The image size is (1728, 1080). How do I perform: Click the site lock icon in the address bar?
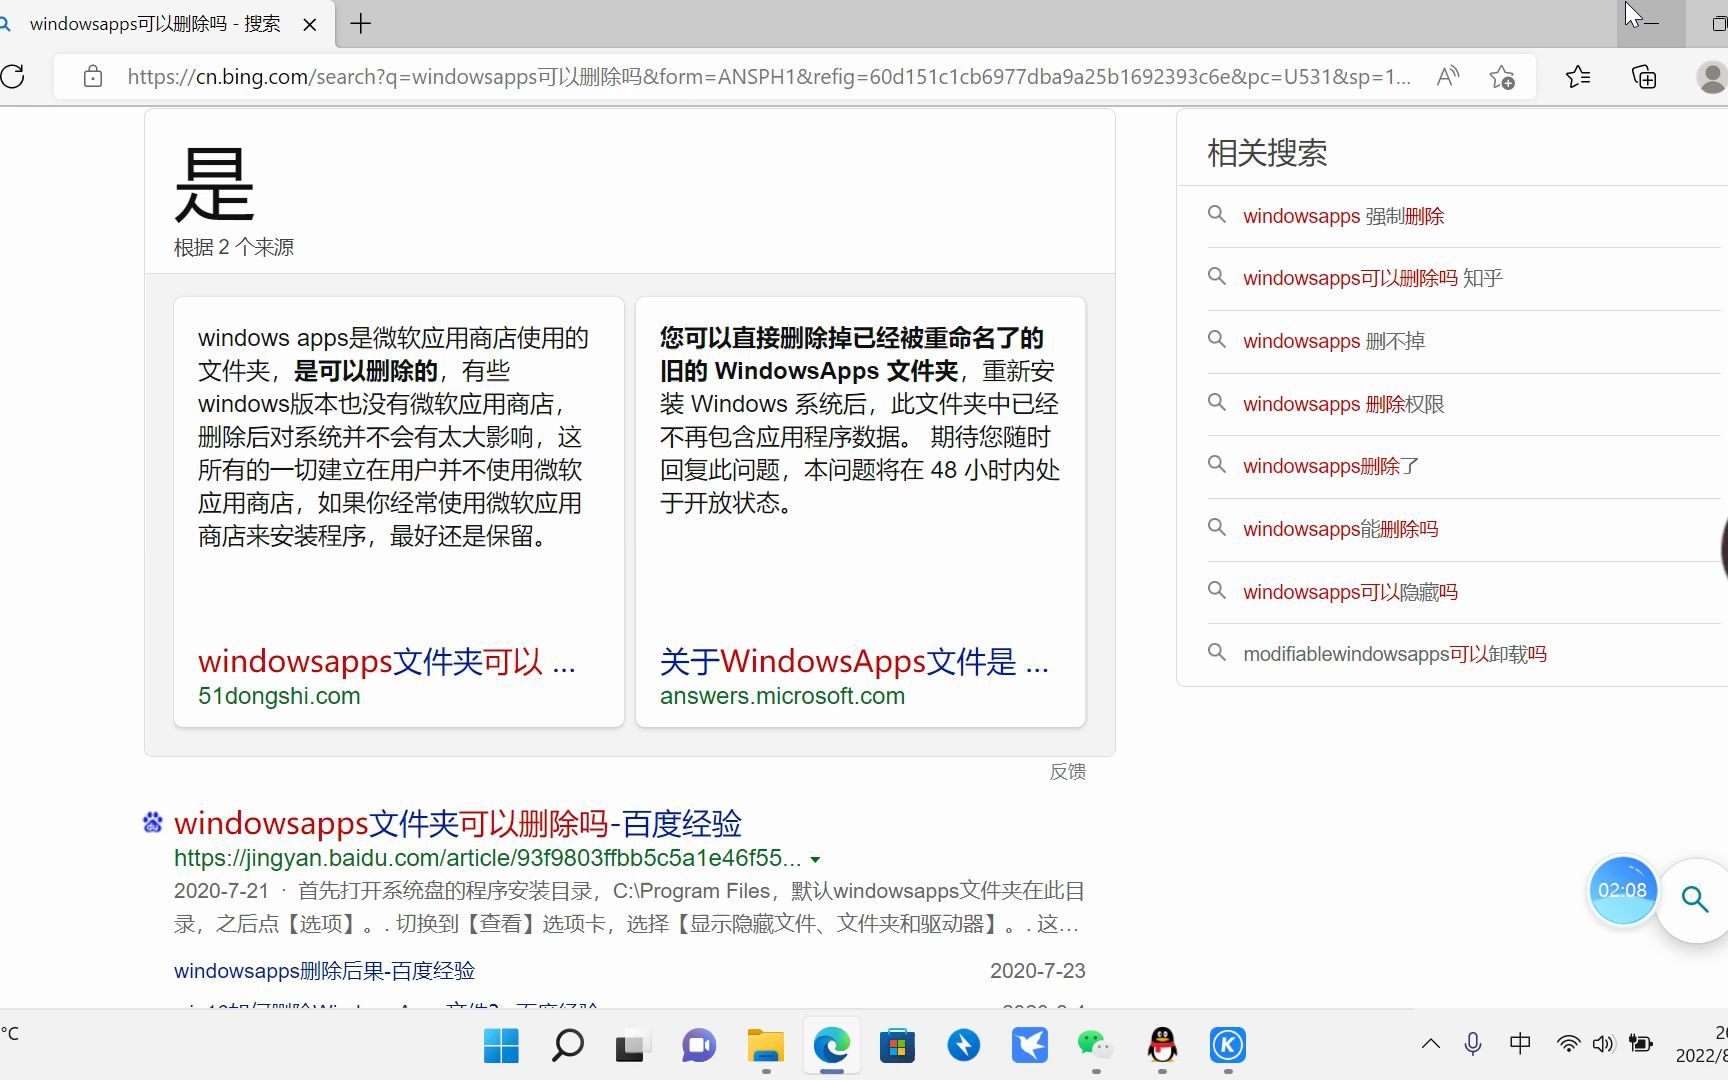(92, 76)
